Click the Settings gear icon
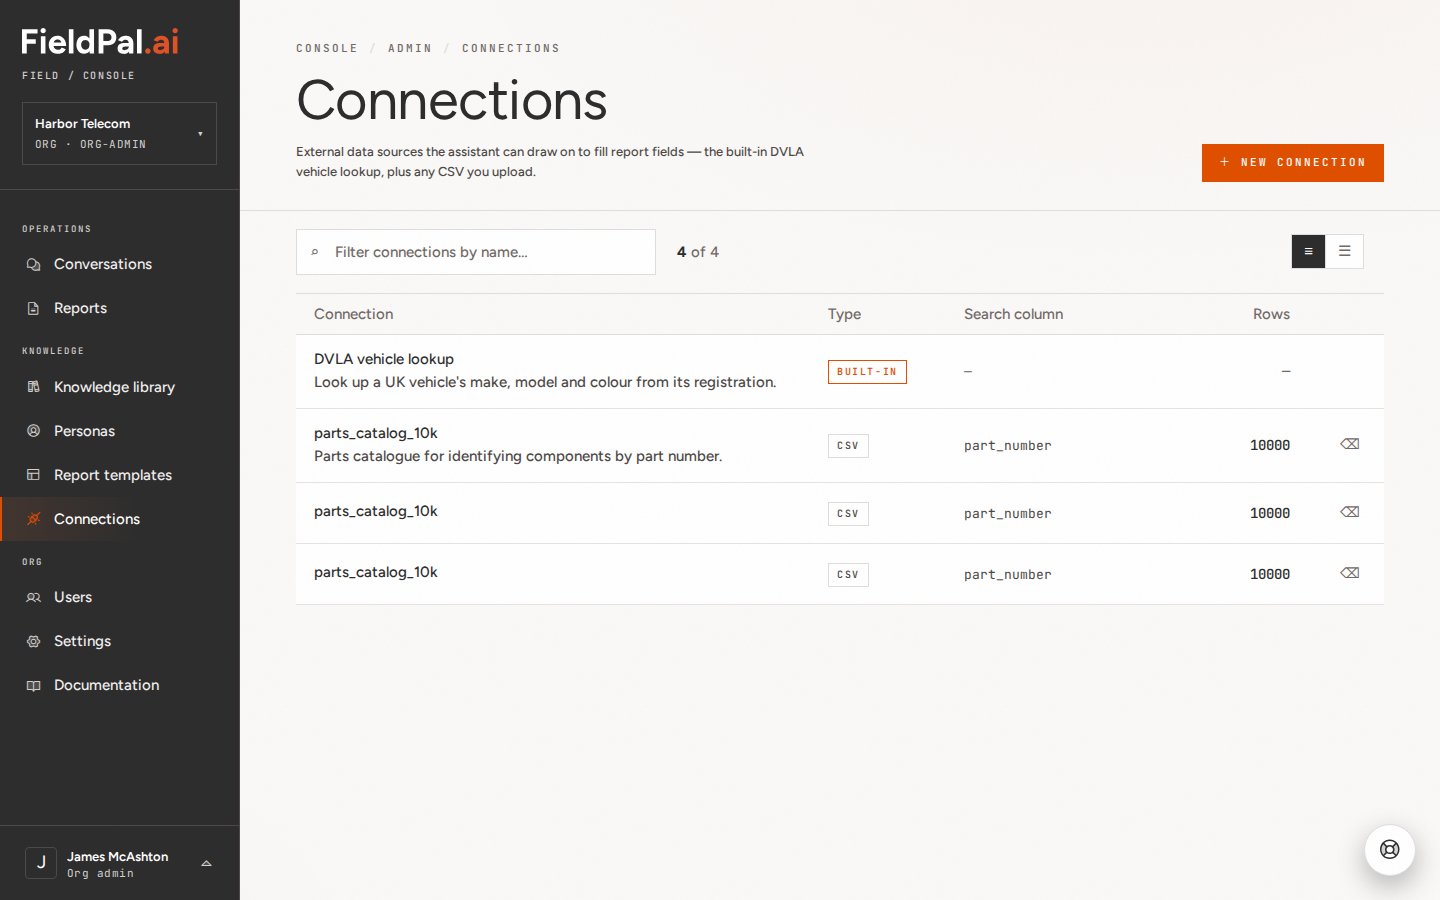The width and height of the screenshot is (1440, 900). [33, 641]
